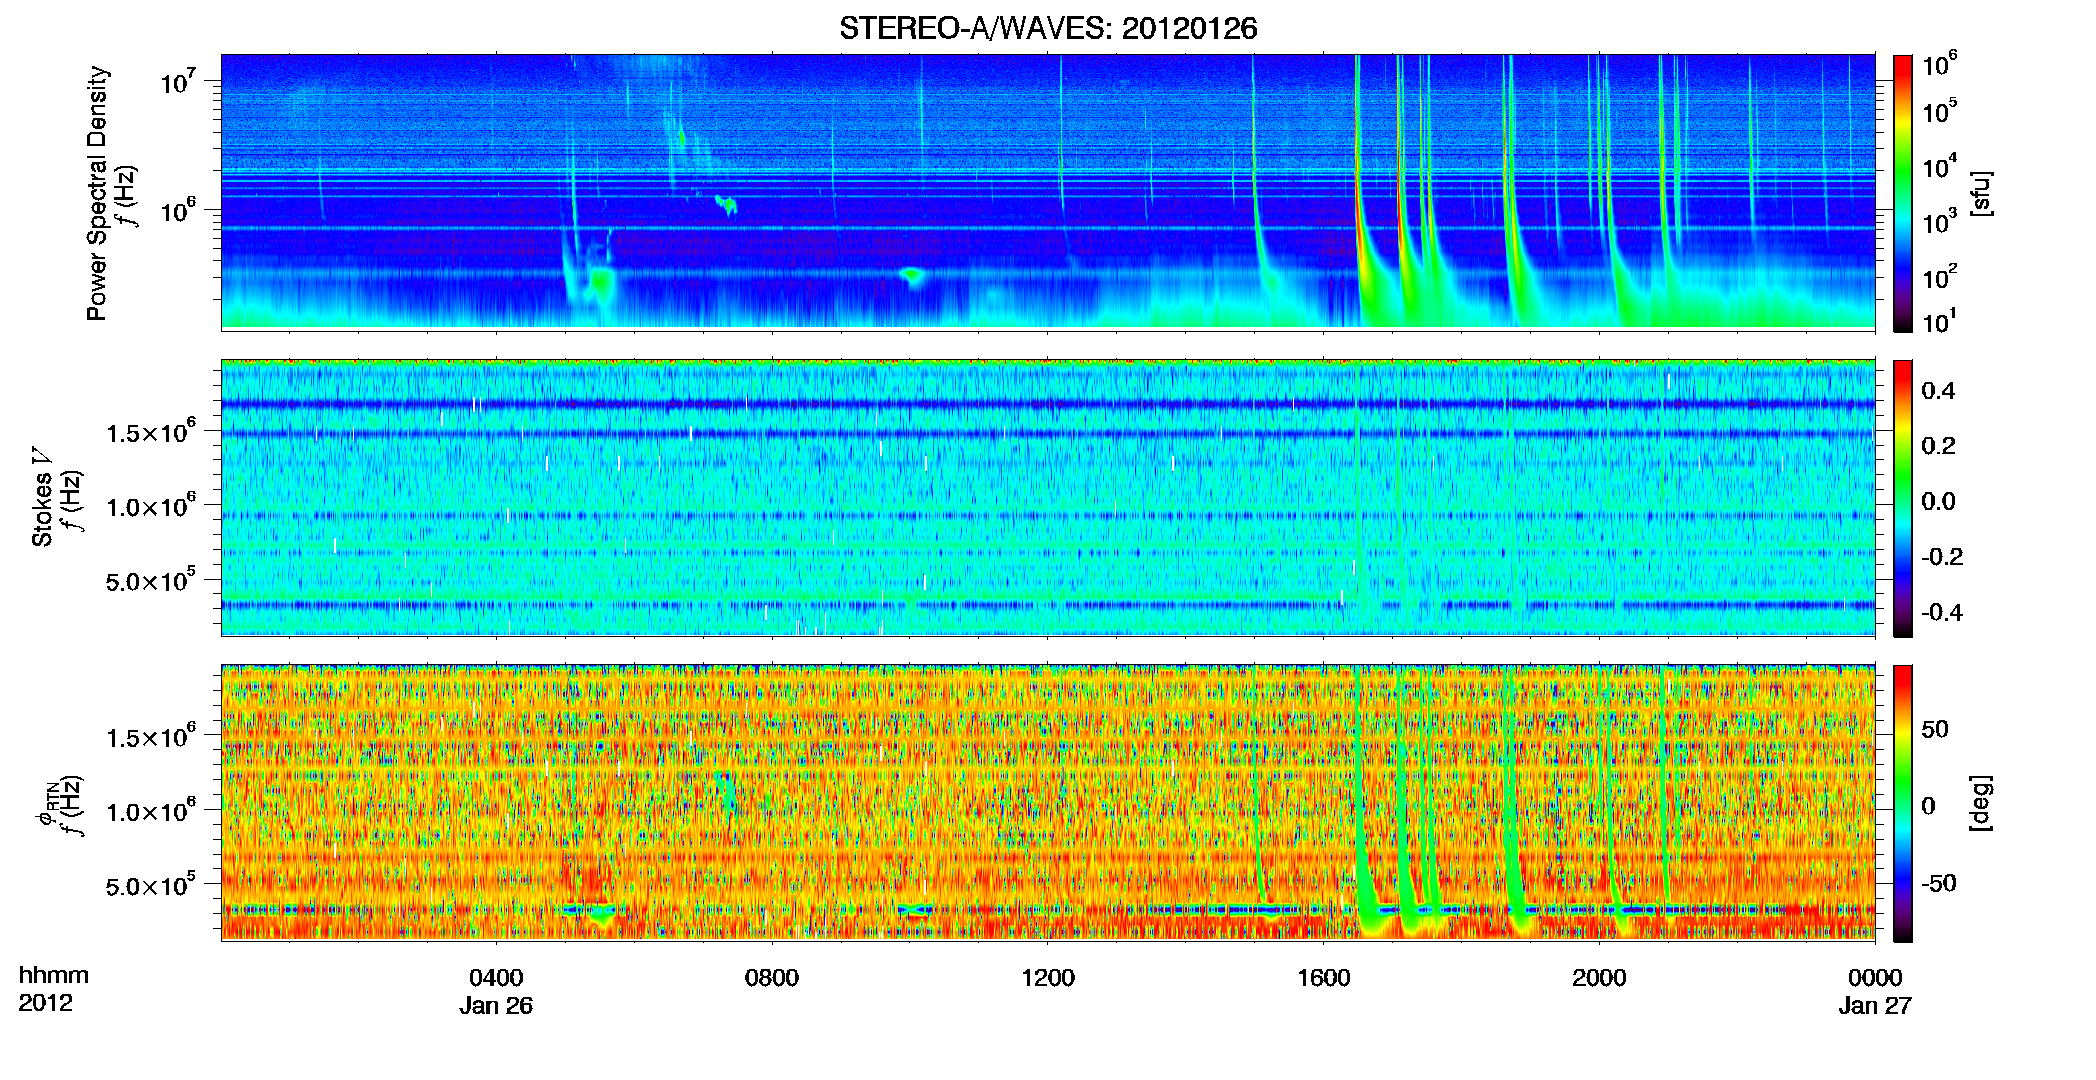Click the 1600 time axis label

(1324, 977)
